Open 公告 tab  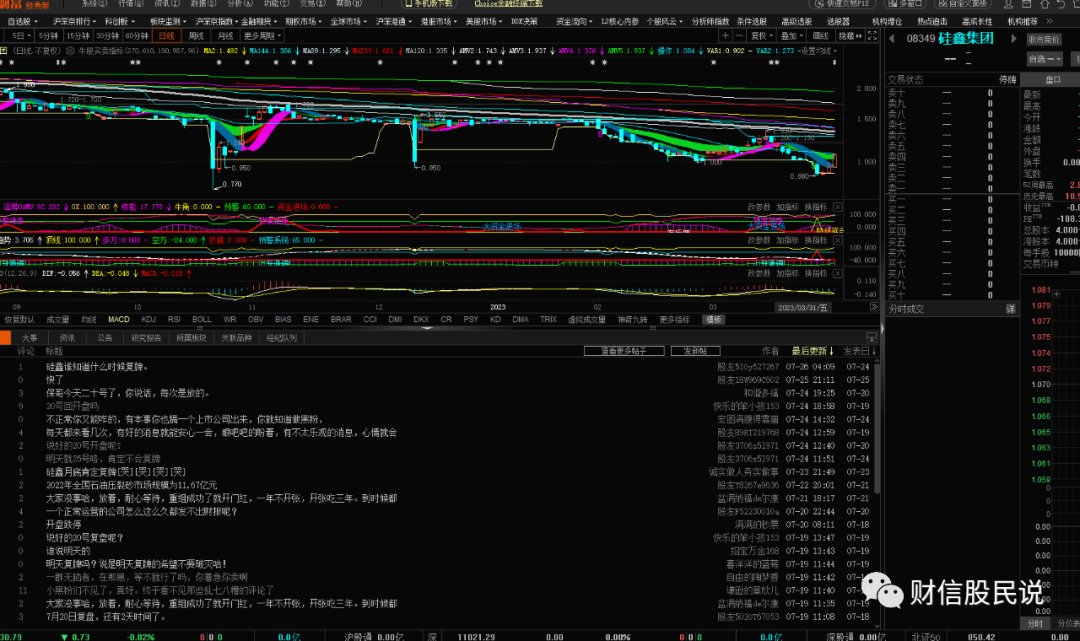click(x=105, y=338)
